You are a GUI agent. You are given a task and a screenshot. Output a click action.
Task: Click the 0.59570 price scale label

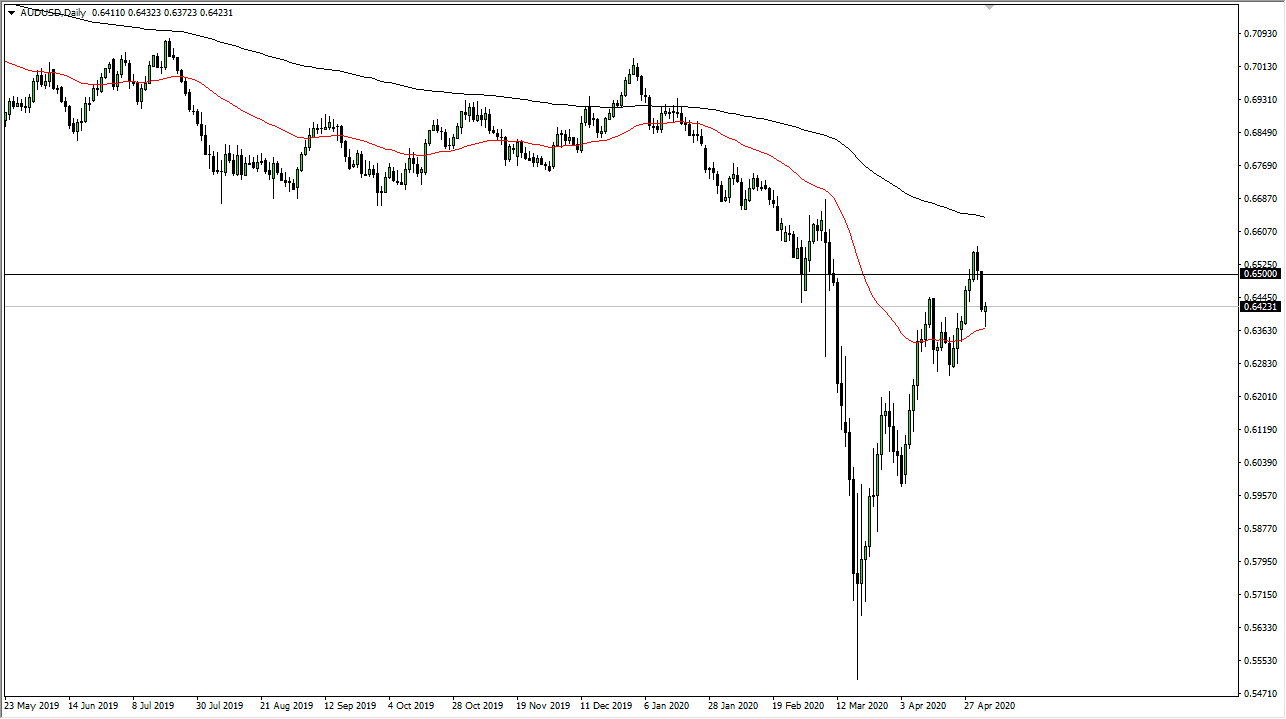coord(1260,496)
